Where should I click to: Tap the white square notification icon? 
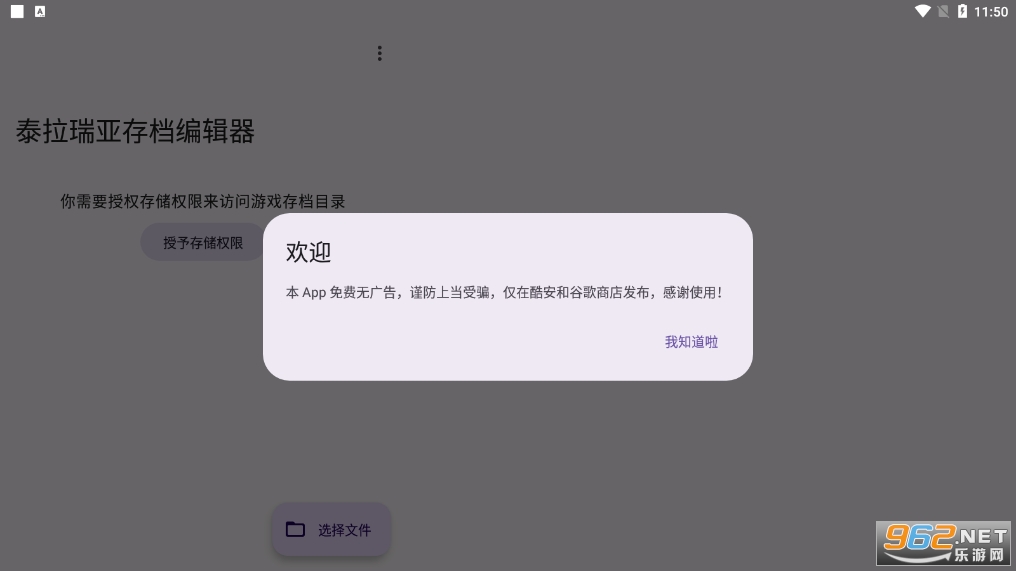[x=17, y=12]
